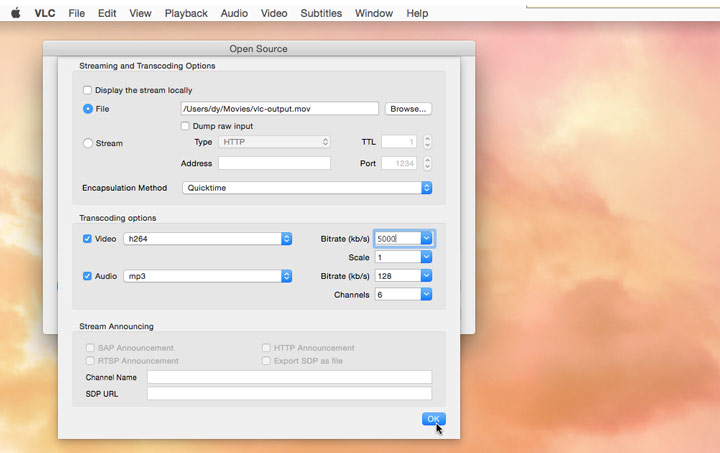
Task: Open the VLC application menu
Action: (x=45, y=13)
